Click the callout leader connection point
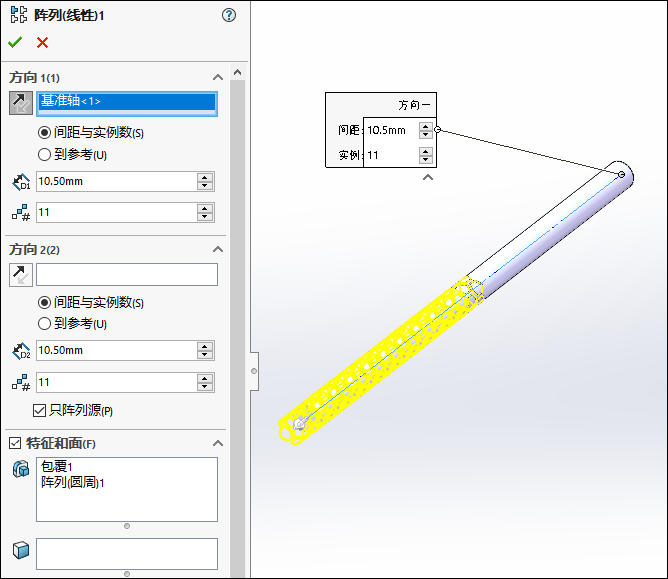This screenshot has height=579, width=668. pyautogui.click(x=437, y=130)
